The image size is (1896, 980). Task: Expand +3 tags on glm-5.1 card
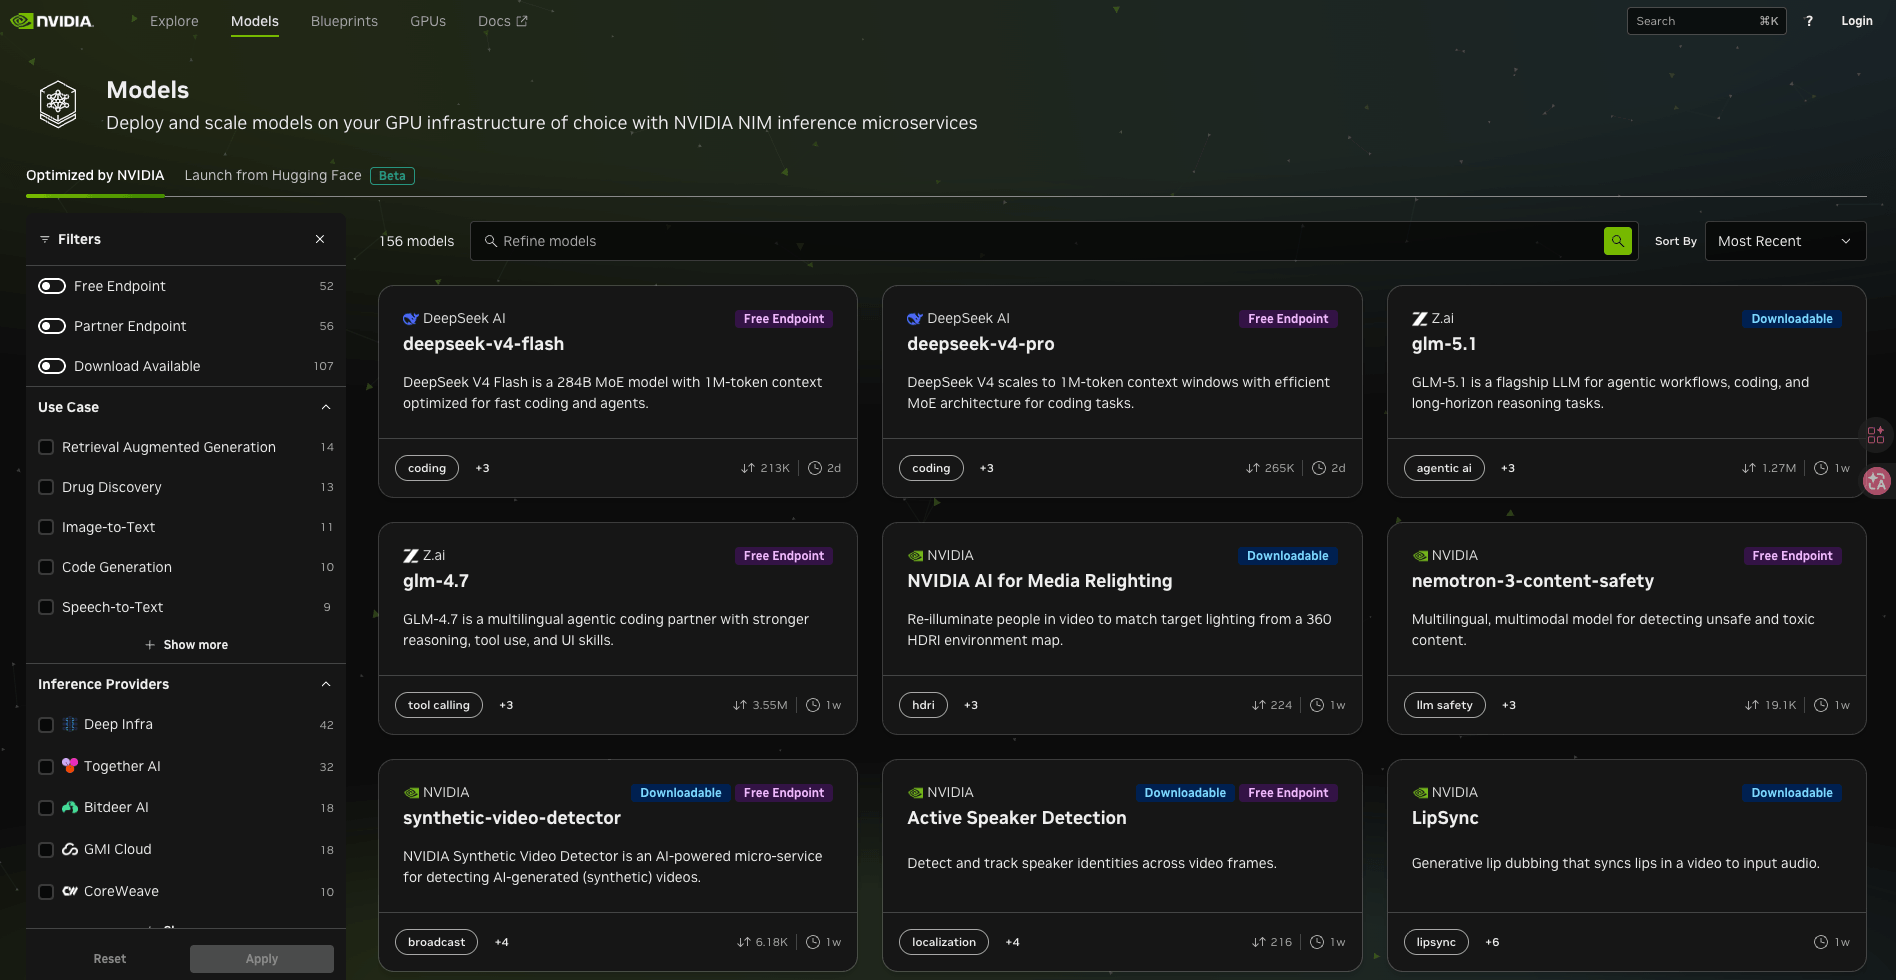tap(1508, 468)
